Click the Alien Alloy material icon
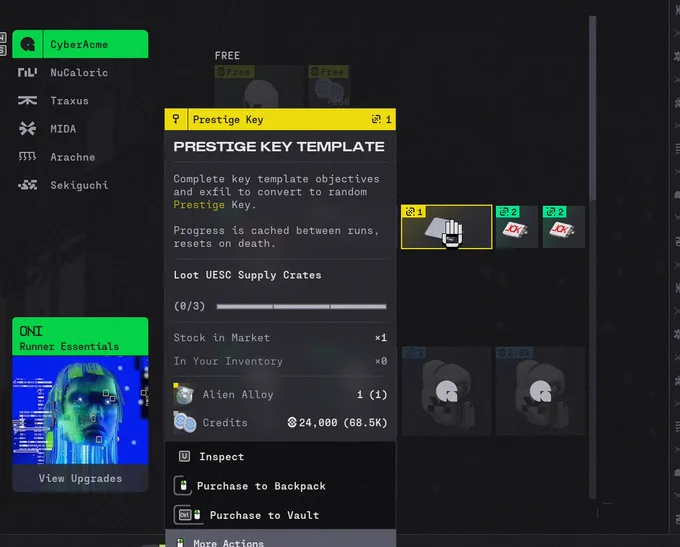This screenshot has height=547, width=680. 185,394
